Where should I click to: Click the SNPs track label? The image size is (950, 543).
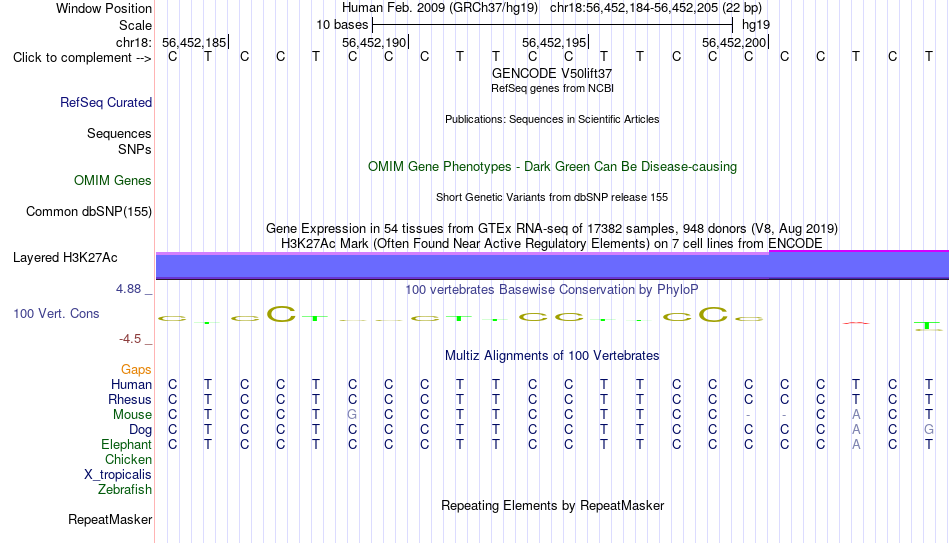coord(135,149)
